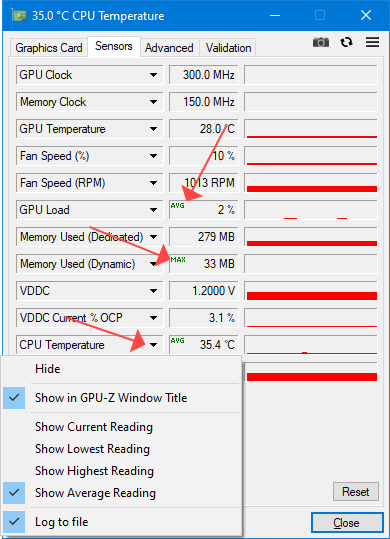Click the refresh arrows icon

(x=346, y=42)
